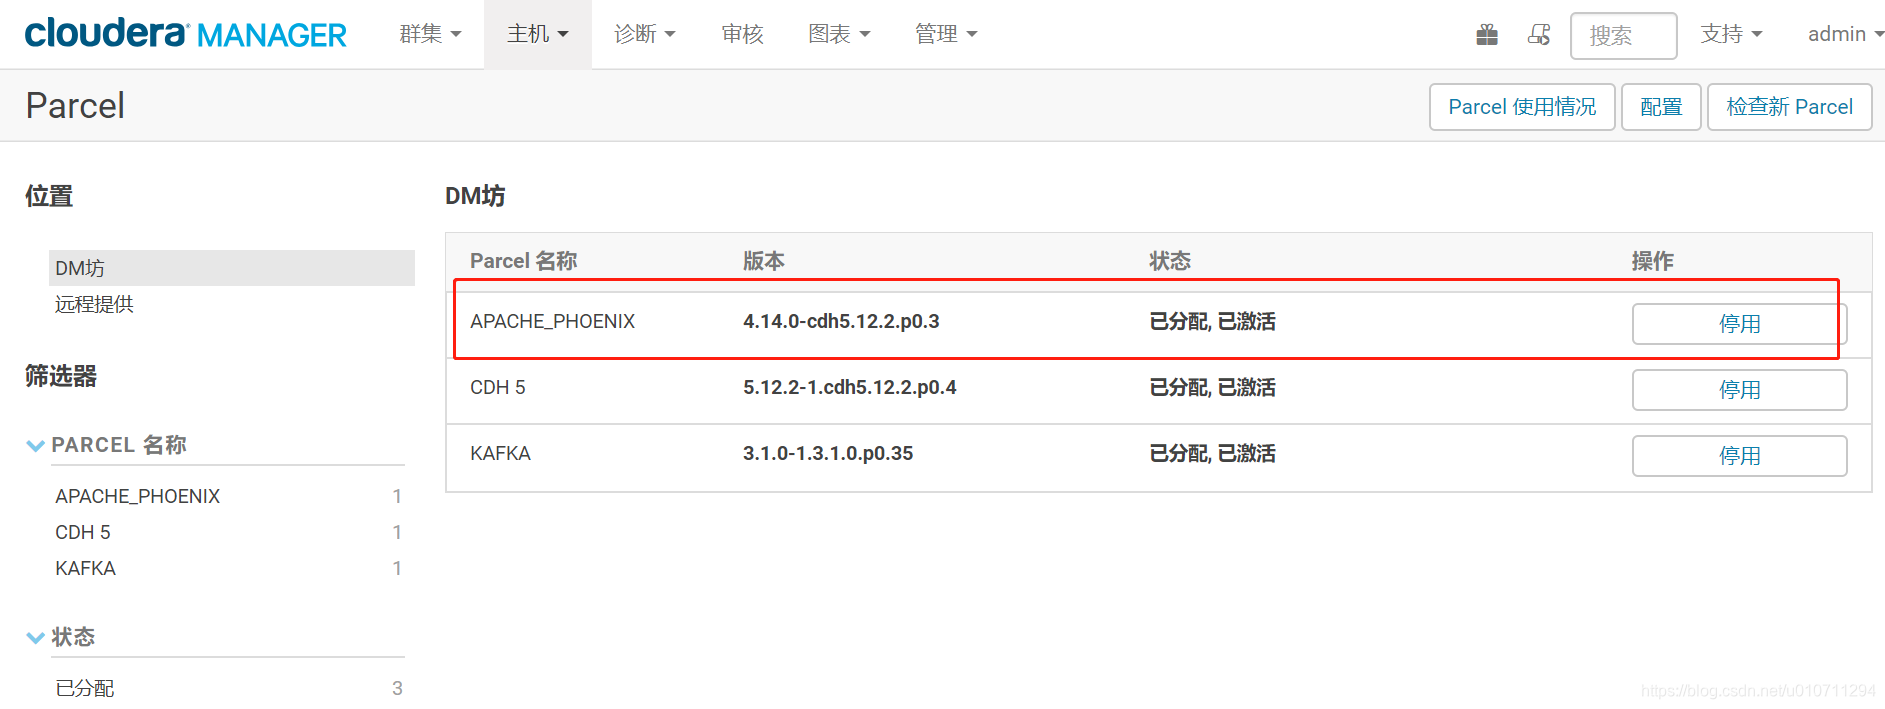
Task: Open the 诊断 dropdown menu
Action: pos(645,34)
